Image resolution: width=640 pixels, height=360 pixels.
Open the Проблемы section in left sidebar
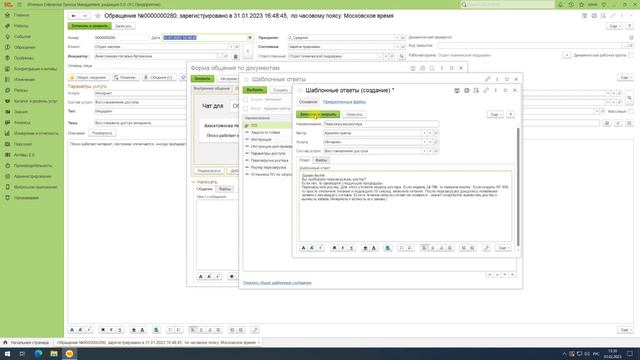[x=24, y=58]
